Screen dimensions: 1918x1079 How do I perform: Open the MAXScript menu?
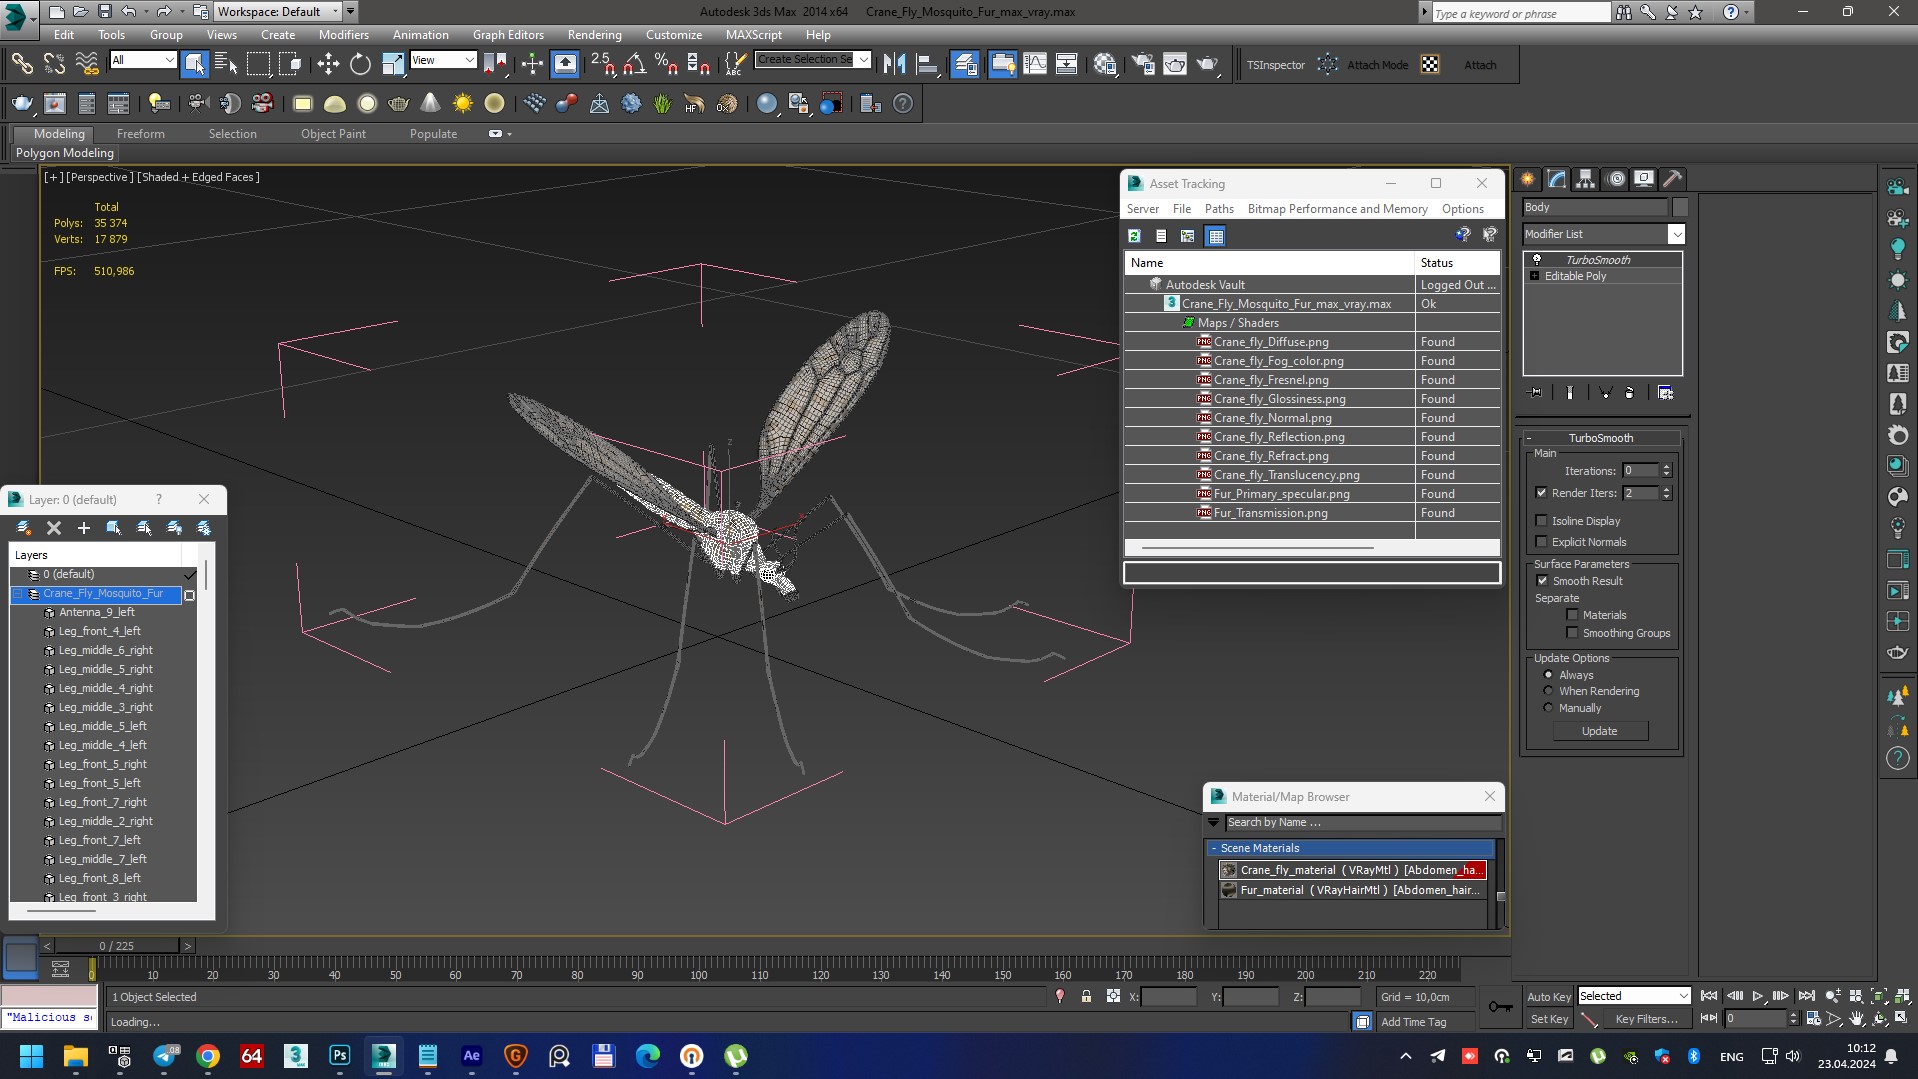[x=753, y=35]
